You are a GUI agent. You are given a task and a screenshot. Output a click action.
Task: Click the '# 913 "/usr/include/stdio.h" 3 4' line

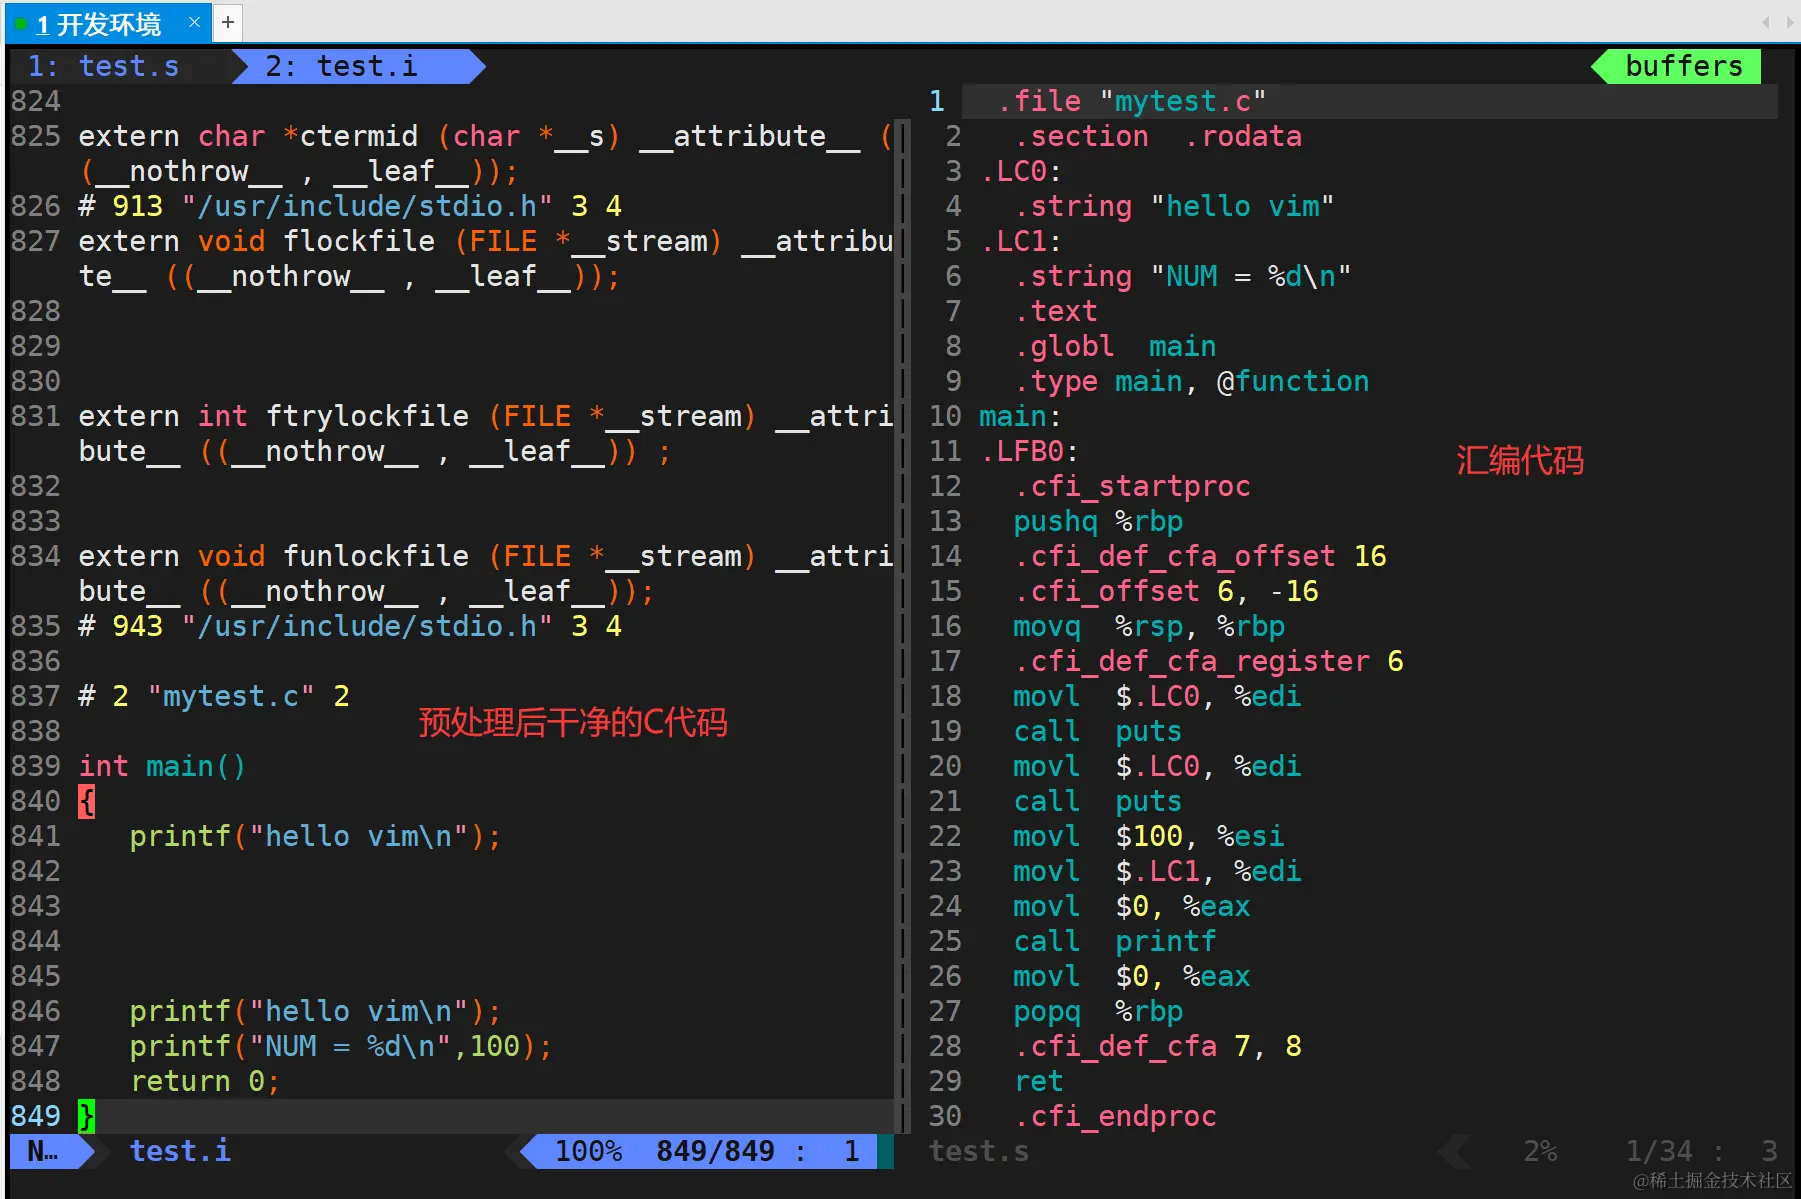350,206
